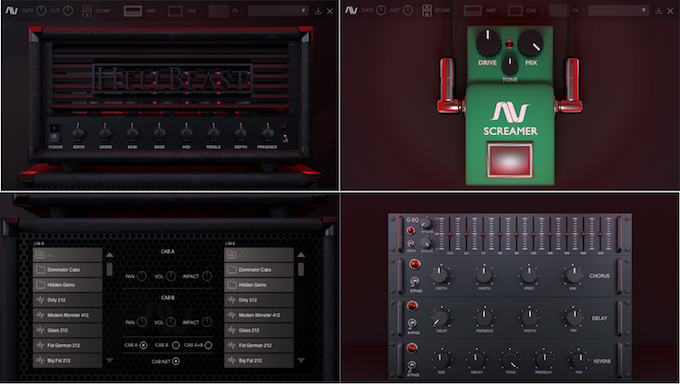This screenshot has height=384, width=680.
Task: Select the AMP head icon in the Screamer window toolbar
Action: pos(473,10)
